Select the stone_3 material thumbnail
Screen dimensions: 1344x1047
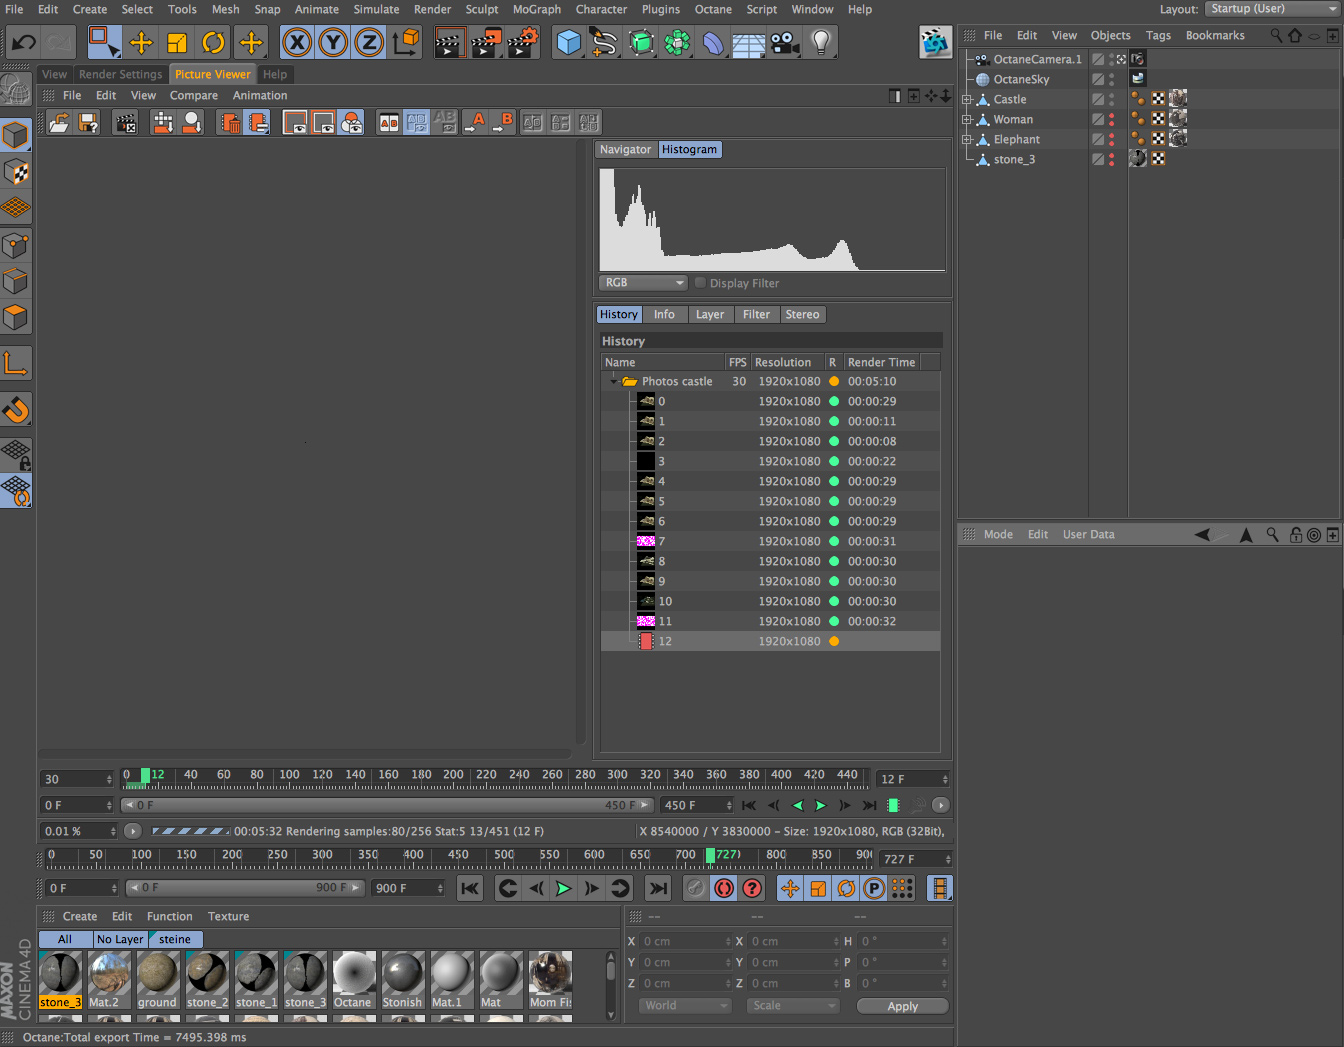pyautogui.click(x=61, y=981)
